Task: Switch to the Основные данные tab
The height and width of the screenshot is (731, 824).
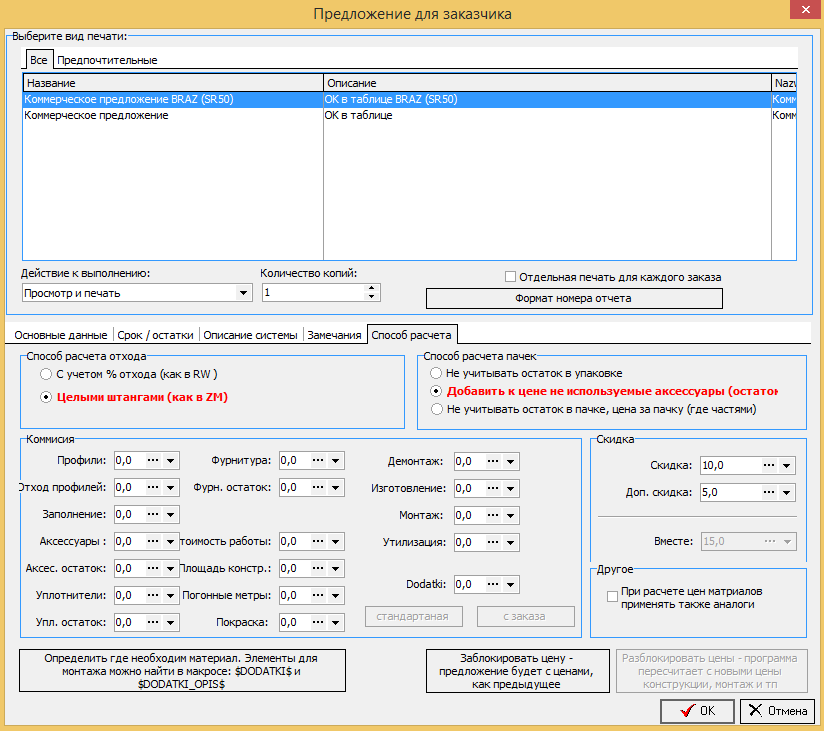Action: pyautogui.click(x=61, y=335)
